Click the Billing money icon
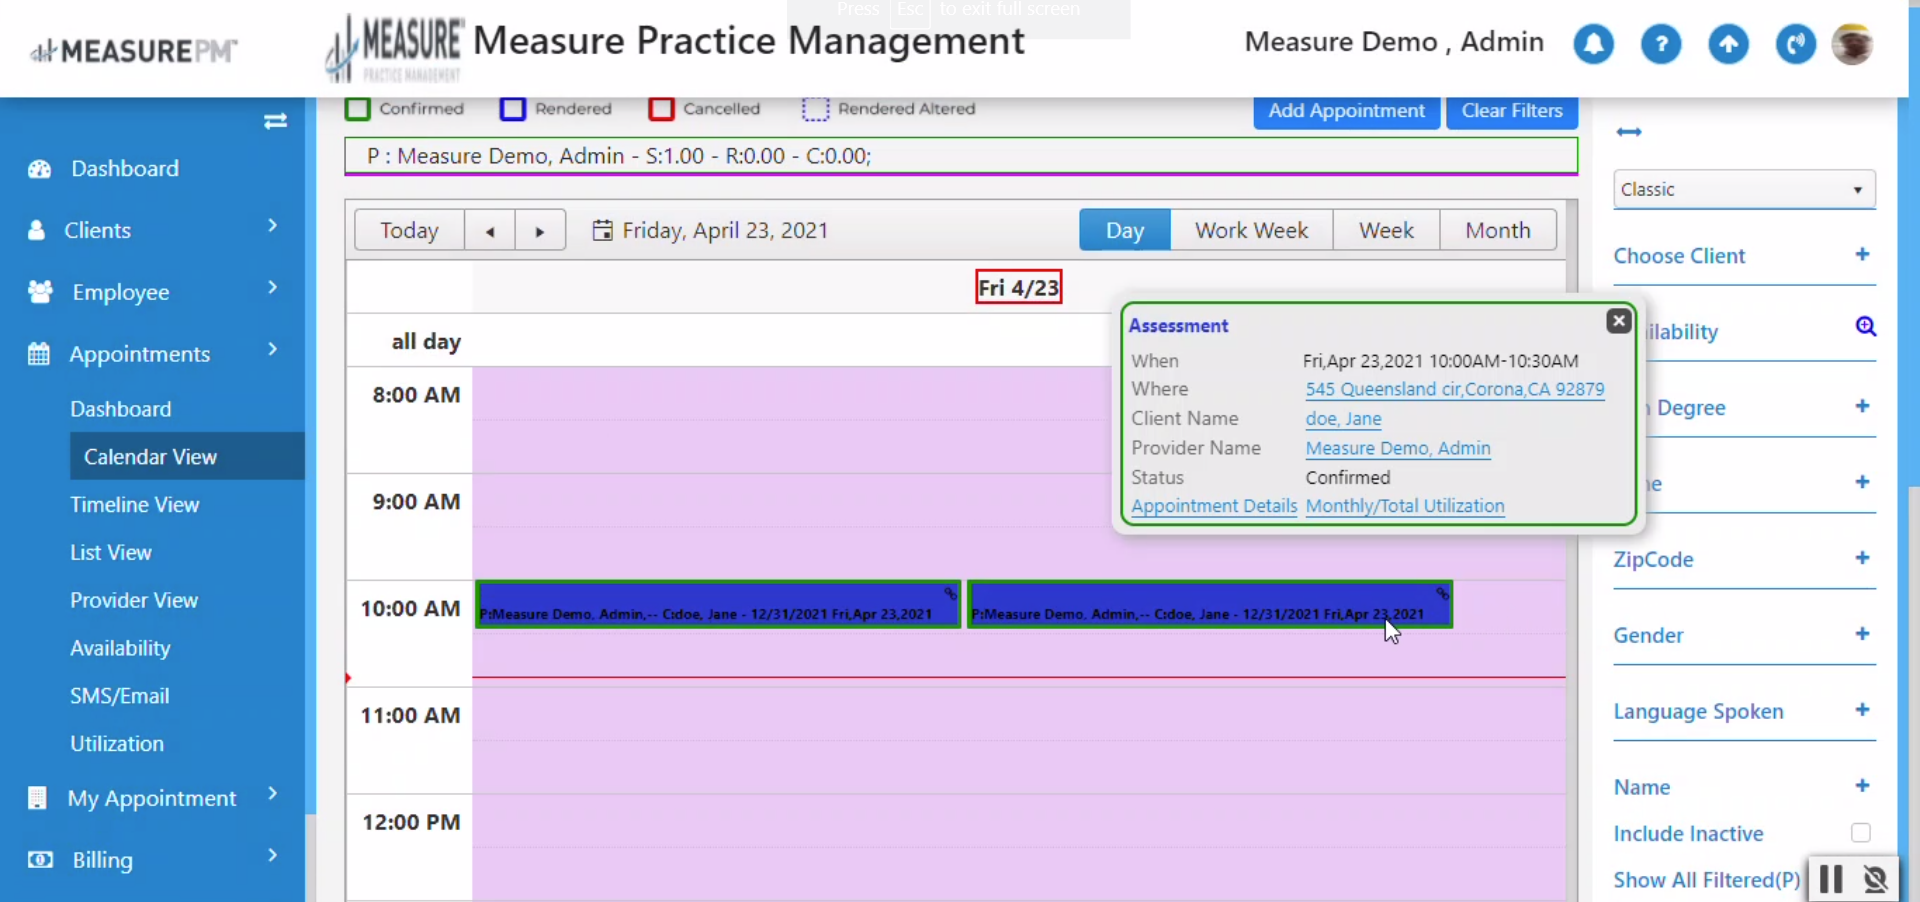Viewport: 1920px width, 902px height. [x=40, y=860]
